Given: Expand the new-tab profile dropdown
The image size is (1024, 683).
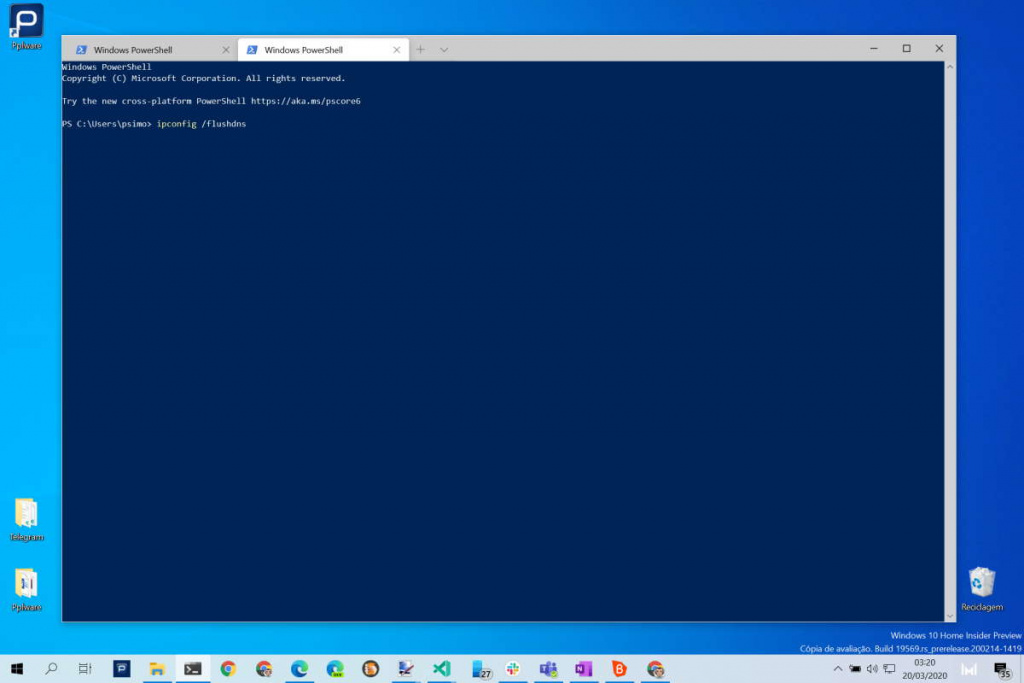Looking at the screenshot, I should coord(444,50).
